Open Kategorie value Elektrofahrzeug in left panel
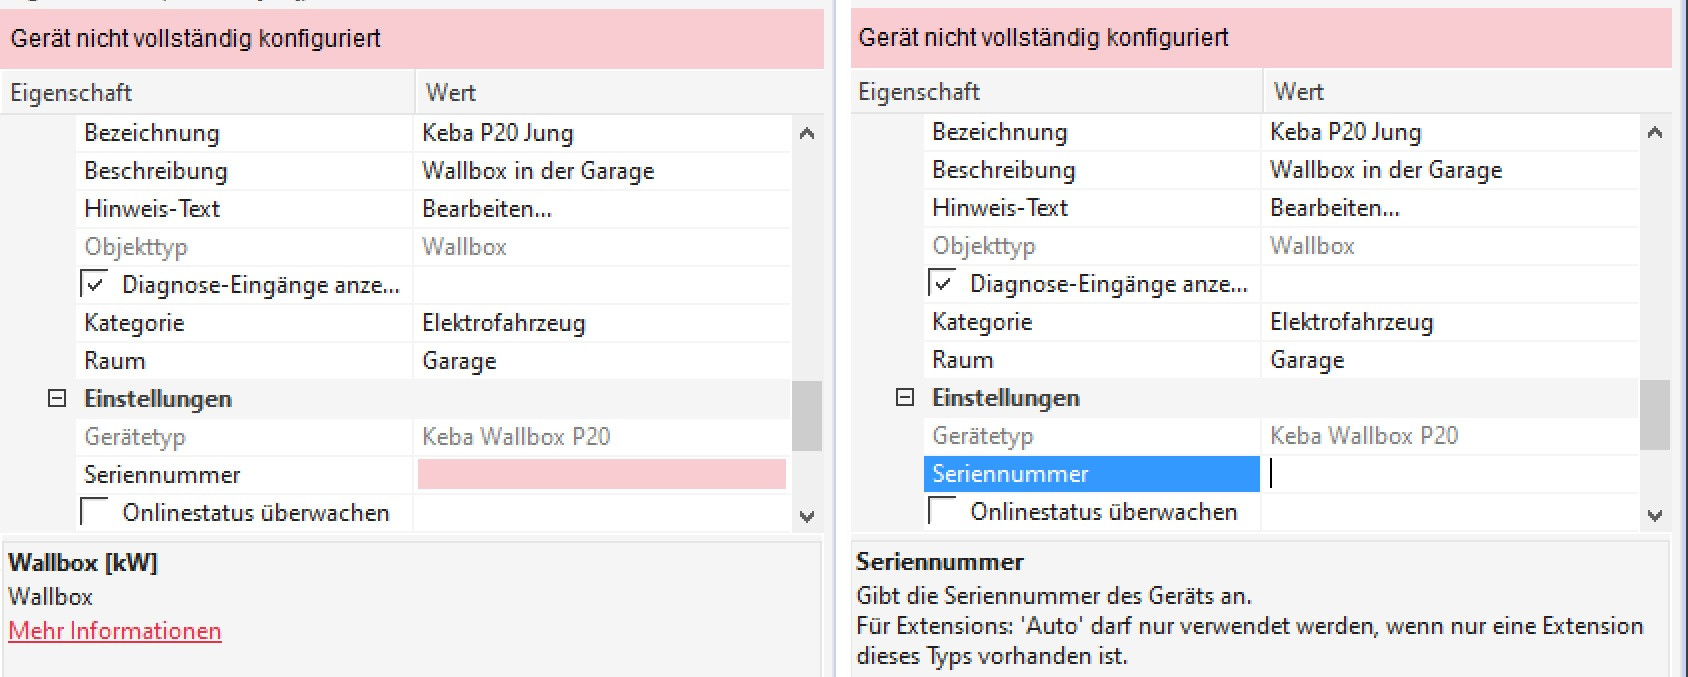 point(504,322)
